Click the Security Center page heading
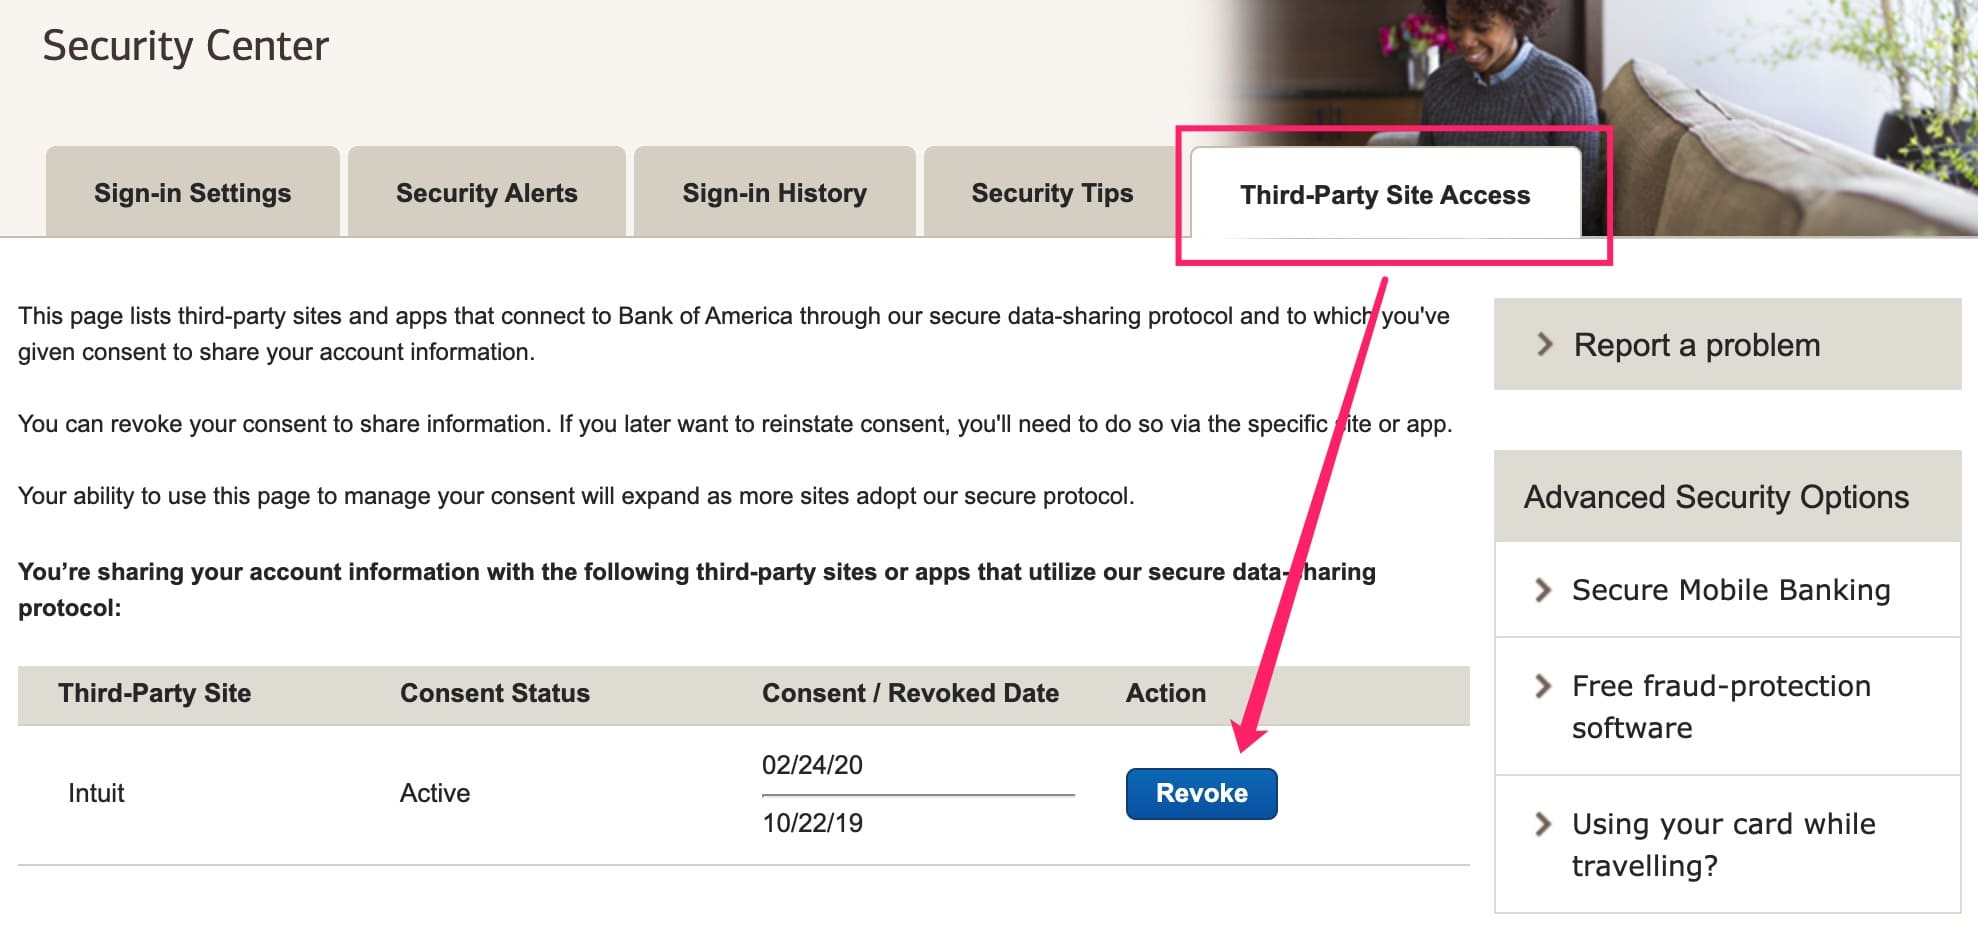This screenshot has height=944, width=1978. pos(185,46)
